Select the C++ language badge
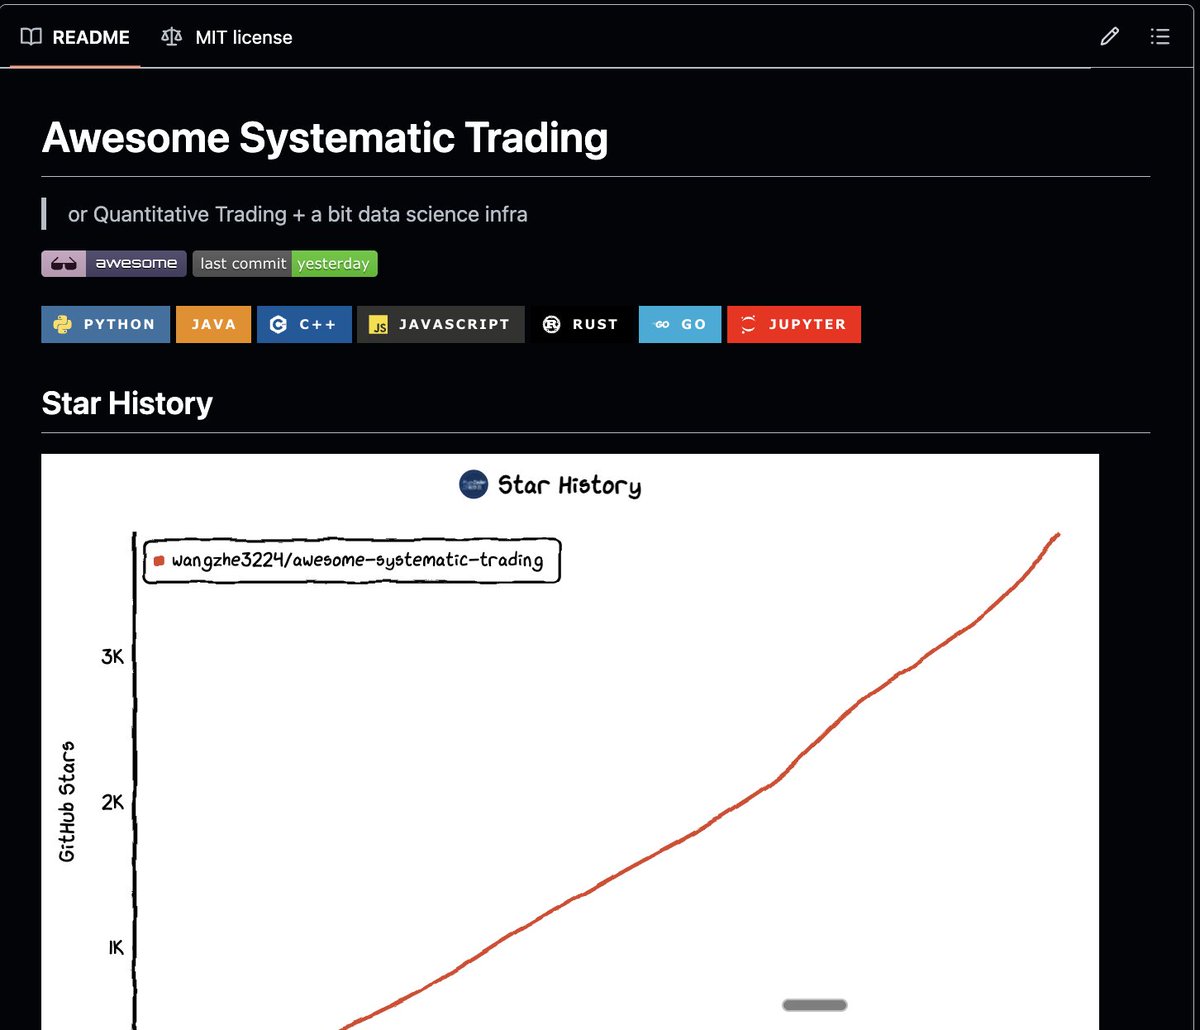This screenshot has height=1030, width=1200. click(x=304, y=324)
